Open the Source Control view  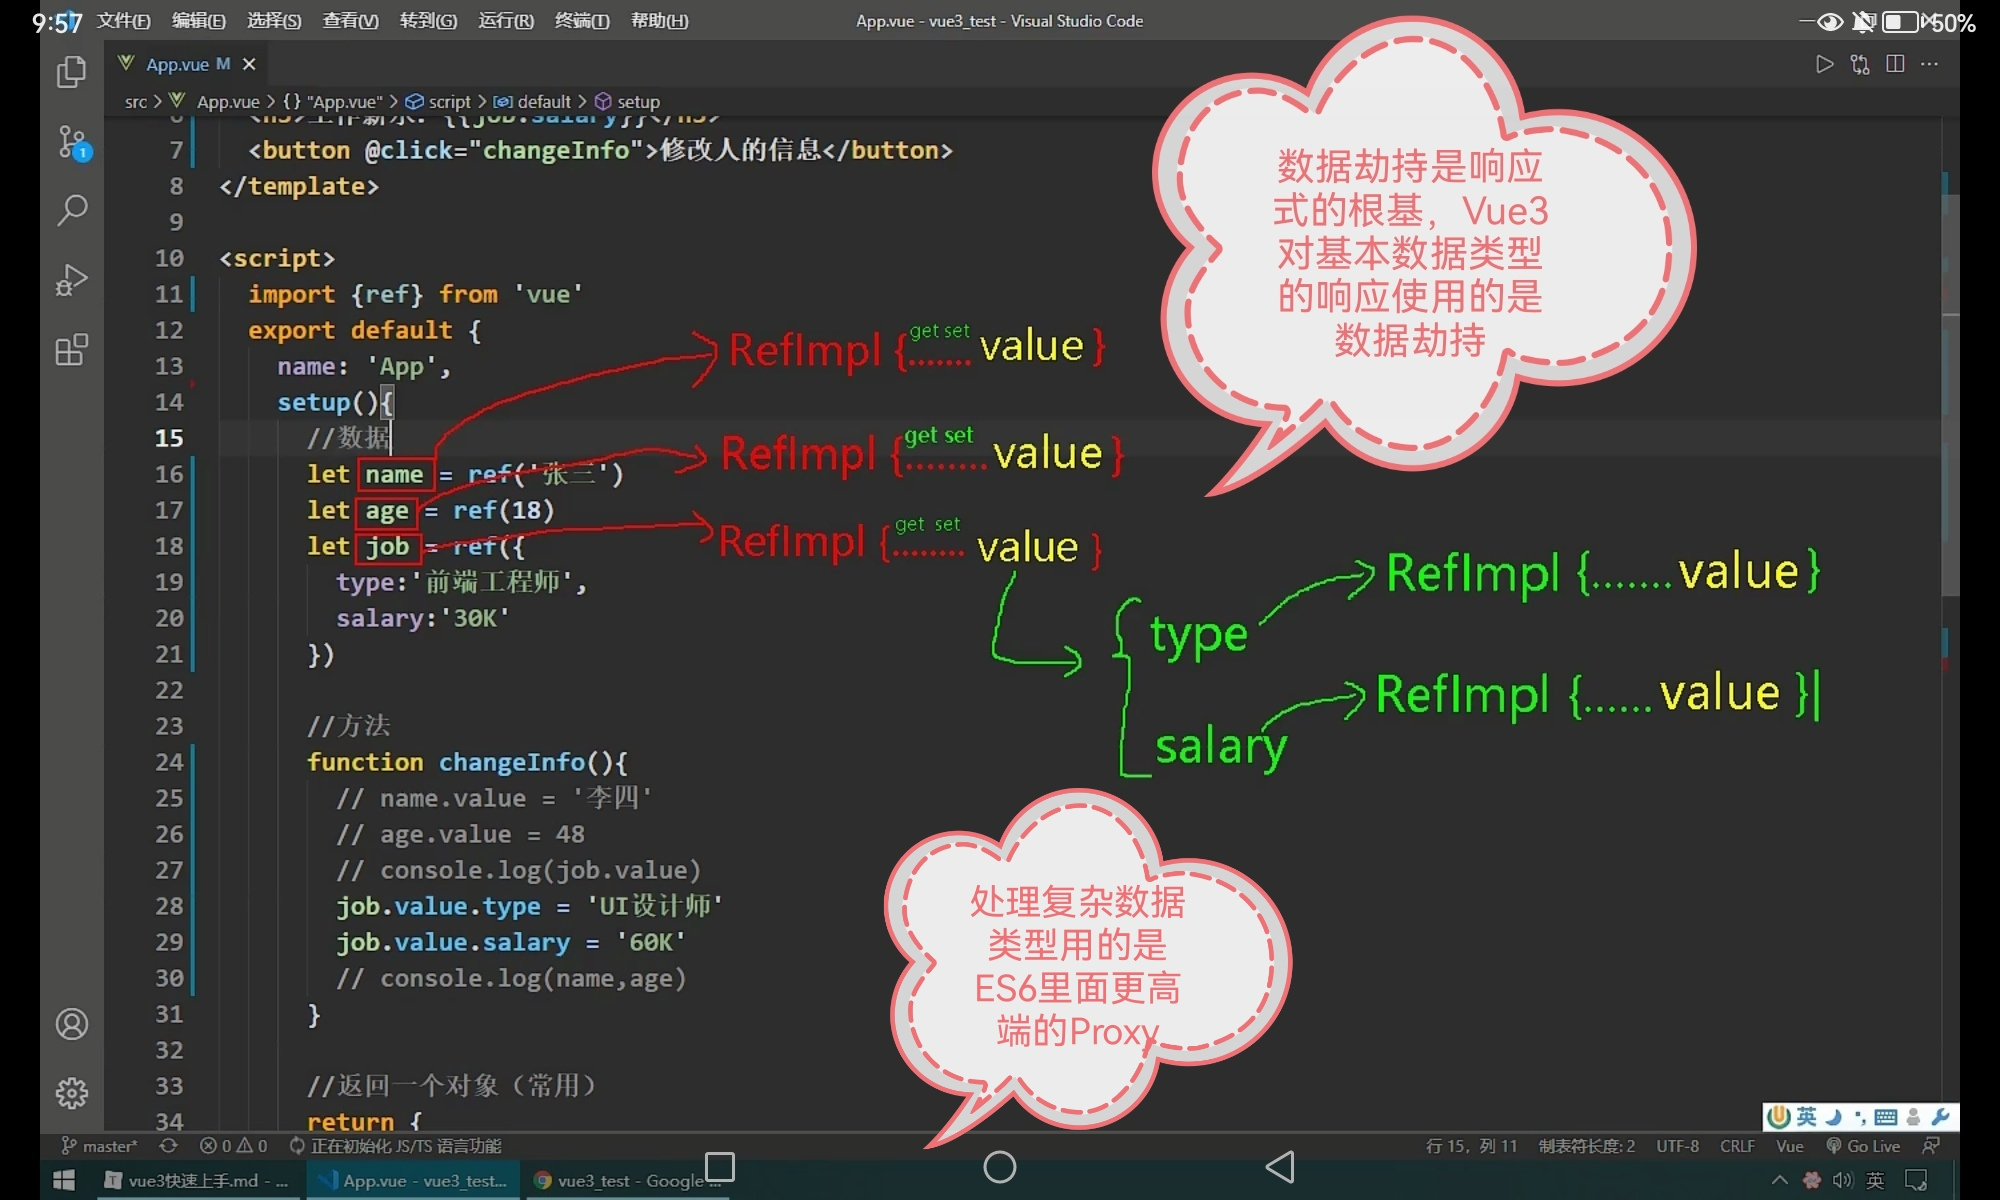tap(72, 142)
